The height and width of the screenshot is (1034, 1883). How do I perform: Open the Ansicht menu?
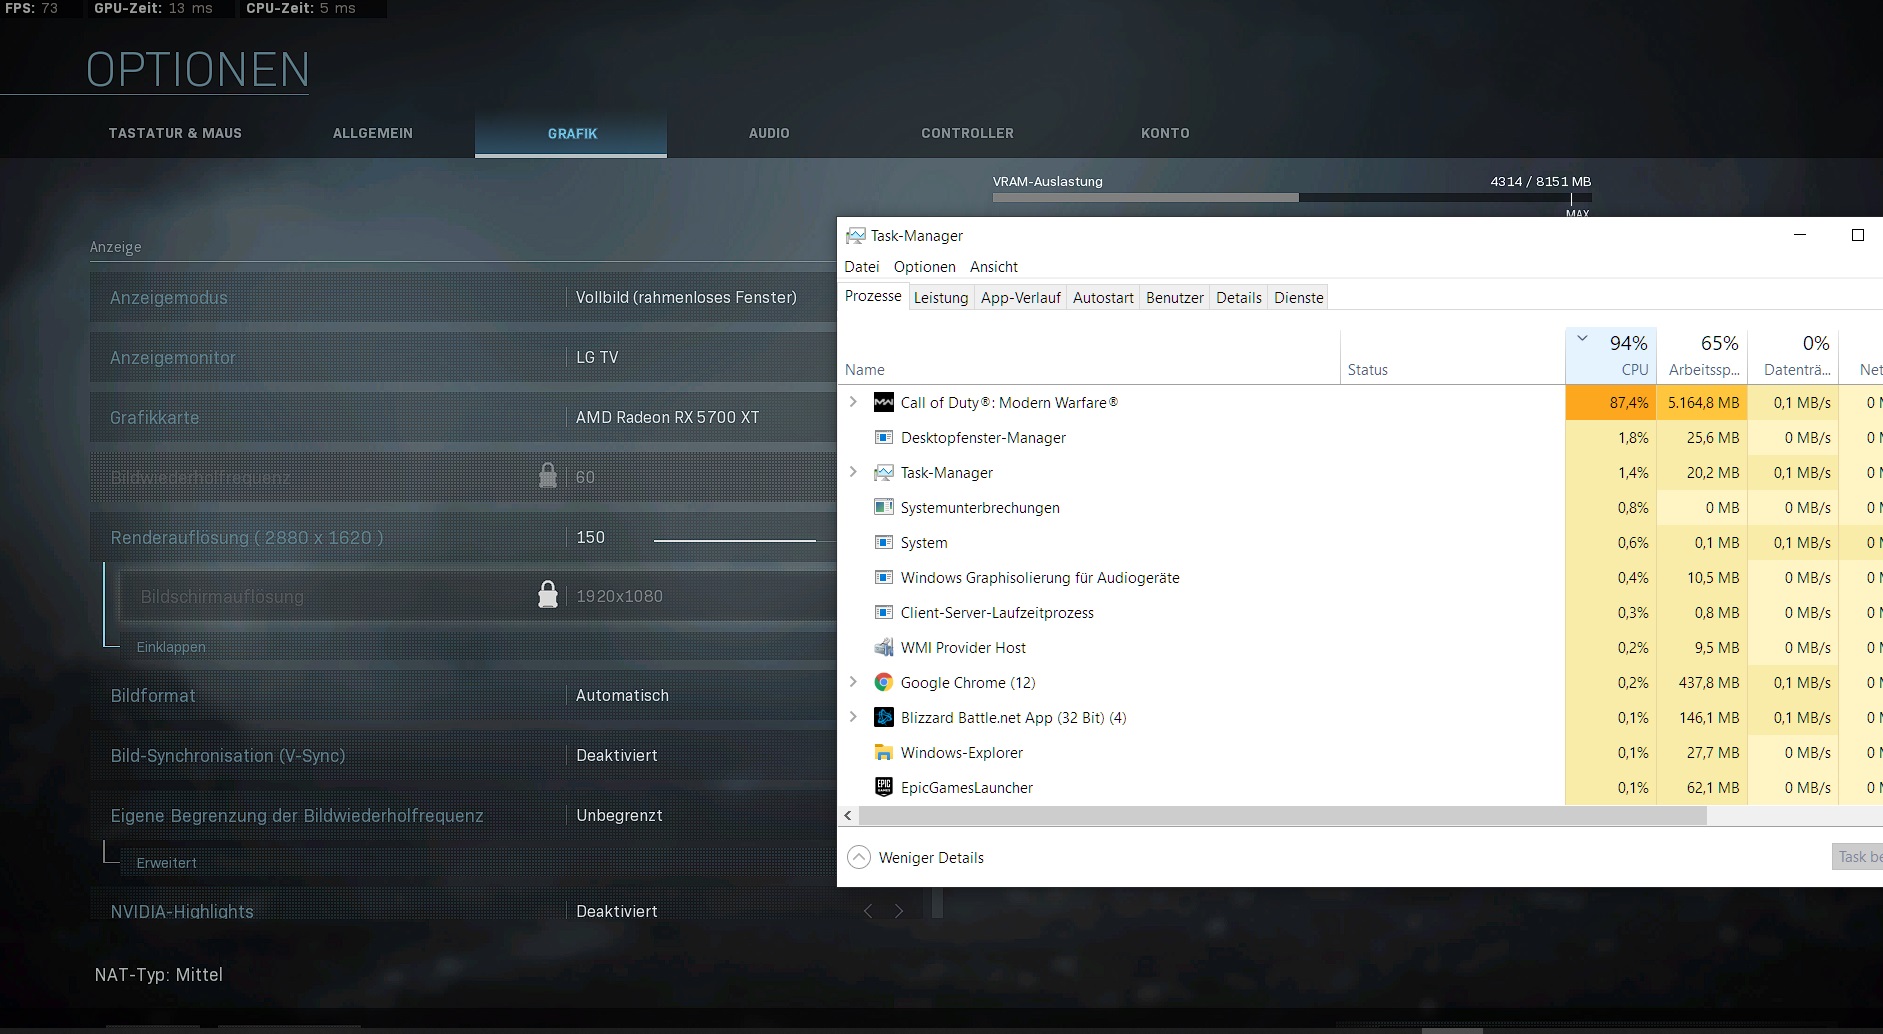coord(994,267)
